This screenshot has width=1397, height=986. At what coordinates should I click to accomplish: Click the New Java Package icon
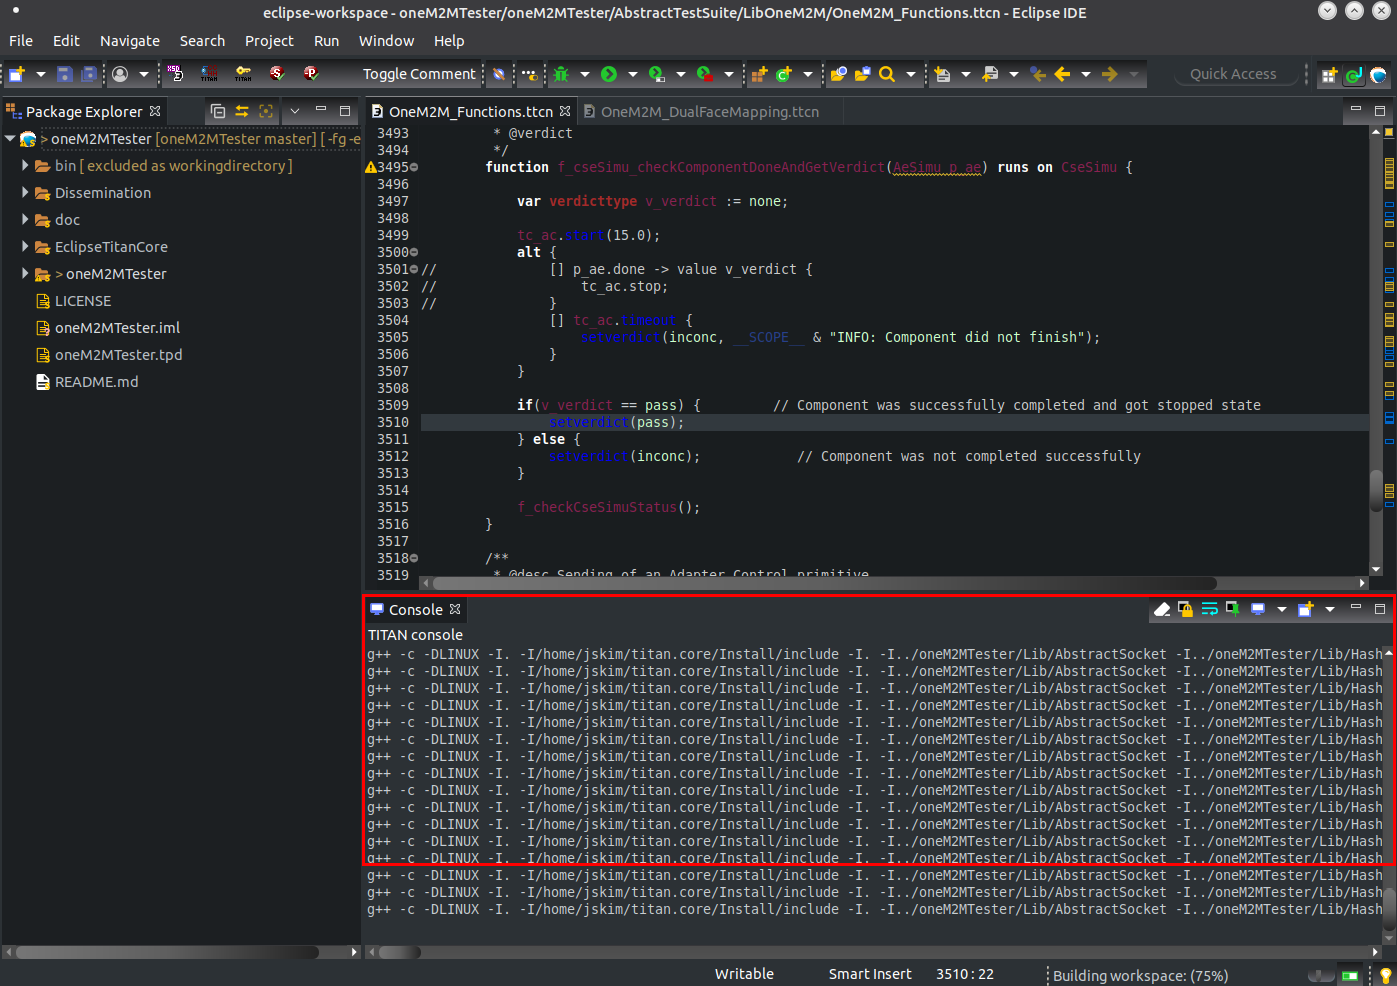[759, 74]
